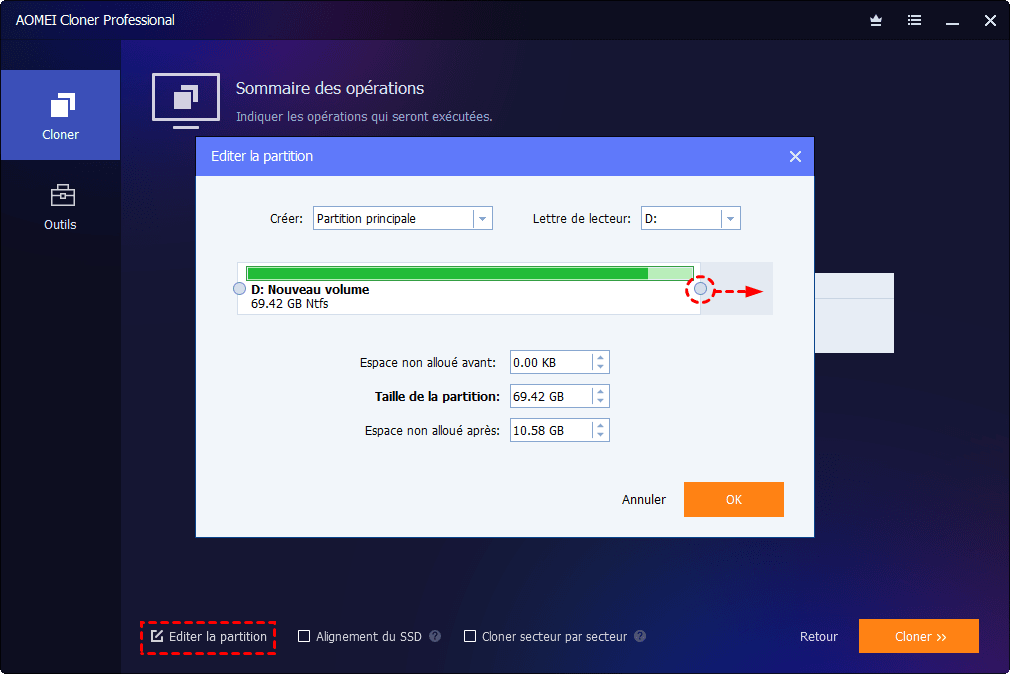The height and width of the screenshot is (674, 1010).
Task: Increase Taille de la partition with up arrow
Action: point(600,391)
